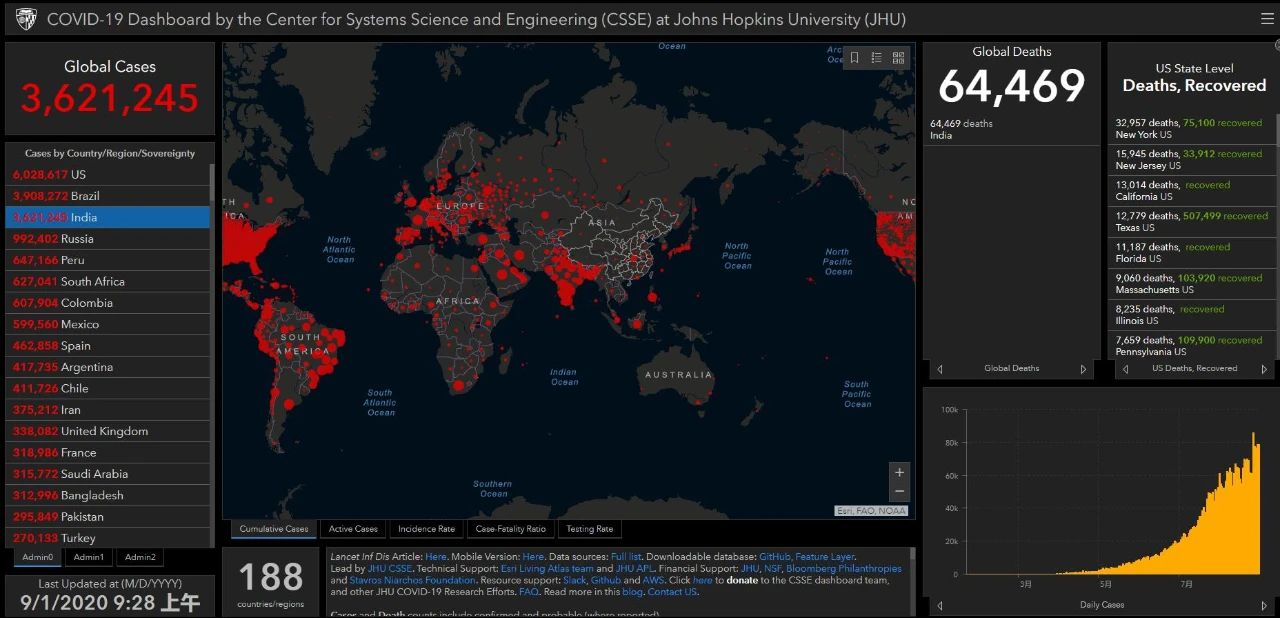This screenshot has height=618, width=1280.
Task: Select the Colombia row in country list
Action: coord(108,303)
